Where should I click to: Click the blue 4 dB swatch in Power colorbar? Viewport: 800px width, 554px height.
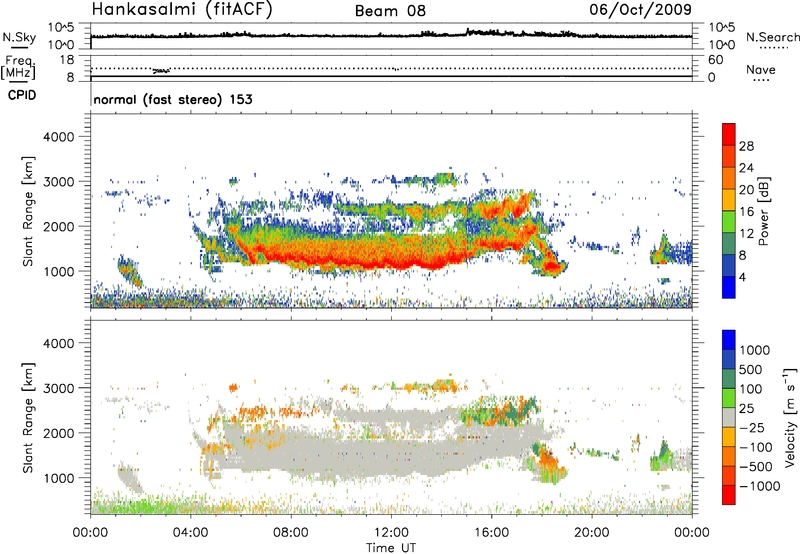point(729,287)
